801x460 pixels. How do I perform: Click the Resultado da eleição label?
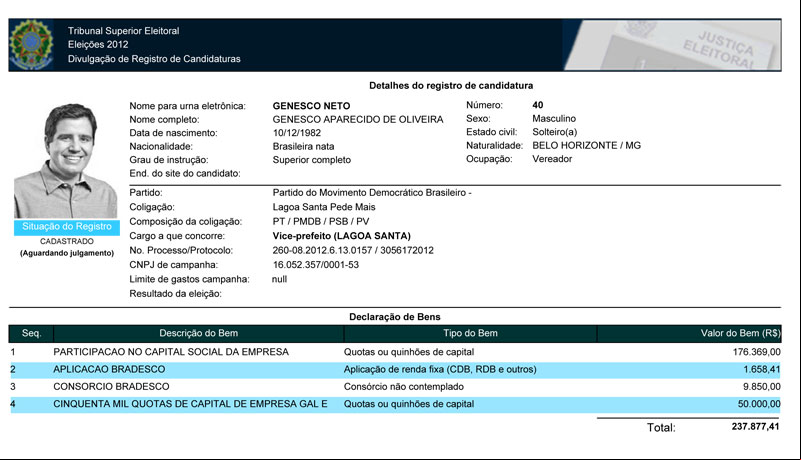pos(175,293)
